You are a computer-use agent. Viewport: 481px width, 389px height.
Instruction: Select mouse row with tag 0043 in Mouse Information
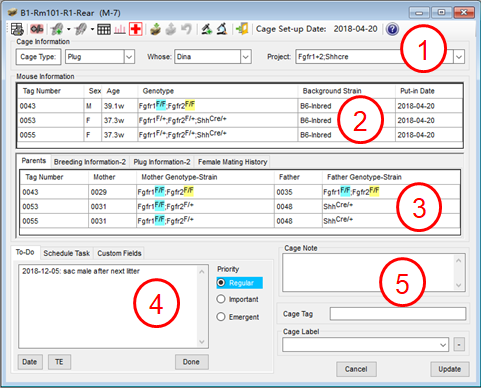coord(240,106)
